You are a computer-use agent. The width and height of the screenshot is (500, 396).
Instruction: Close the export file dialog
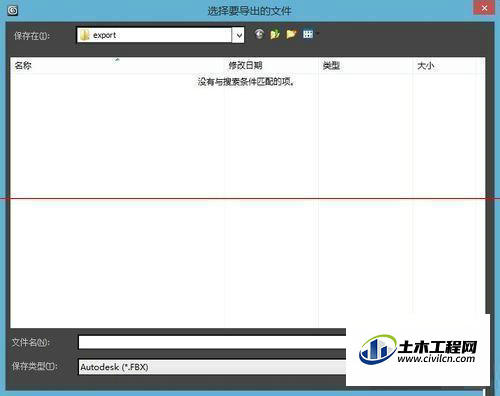click(x=484, y=8)
